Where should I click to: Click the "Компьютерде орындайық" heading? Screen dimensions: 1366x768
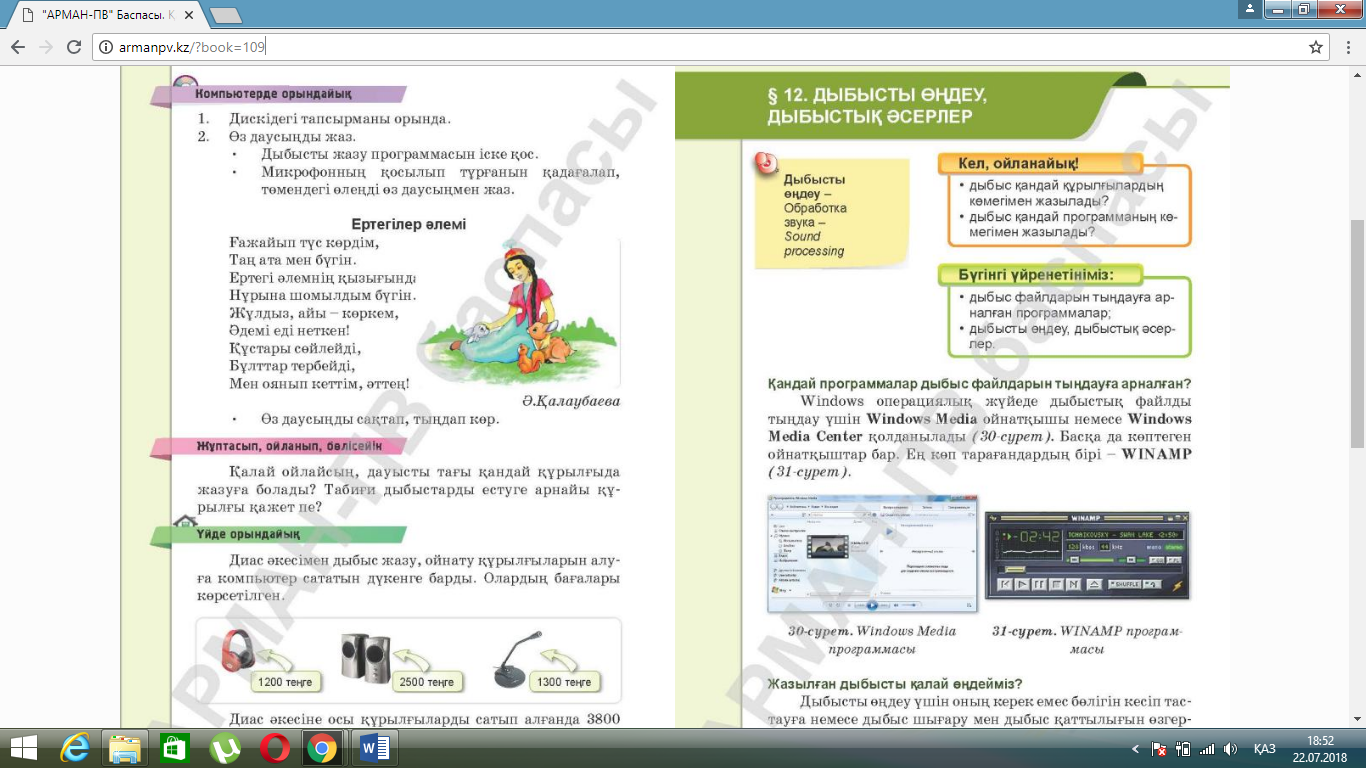point(273,94)
